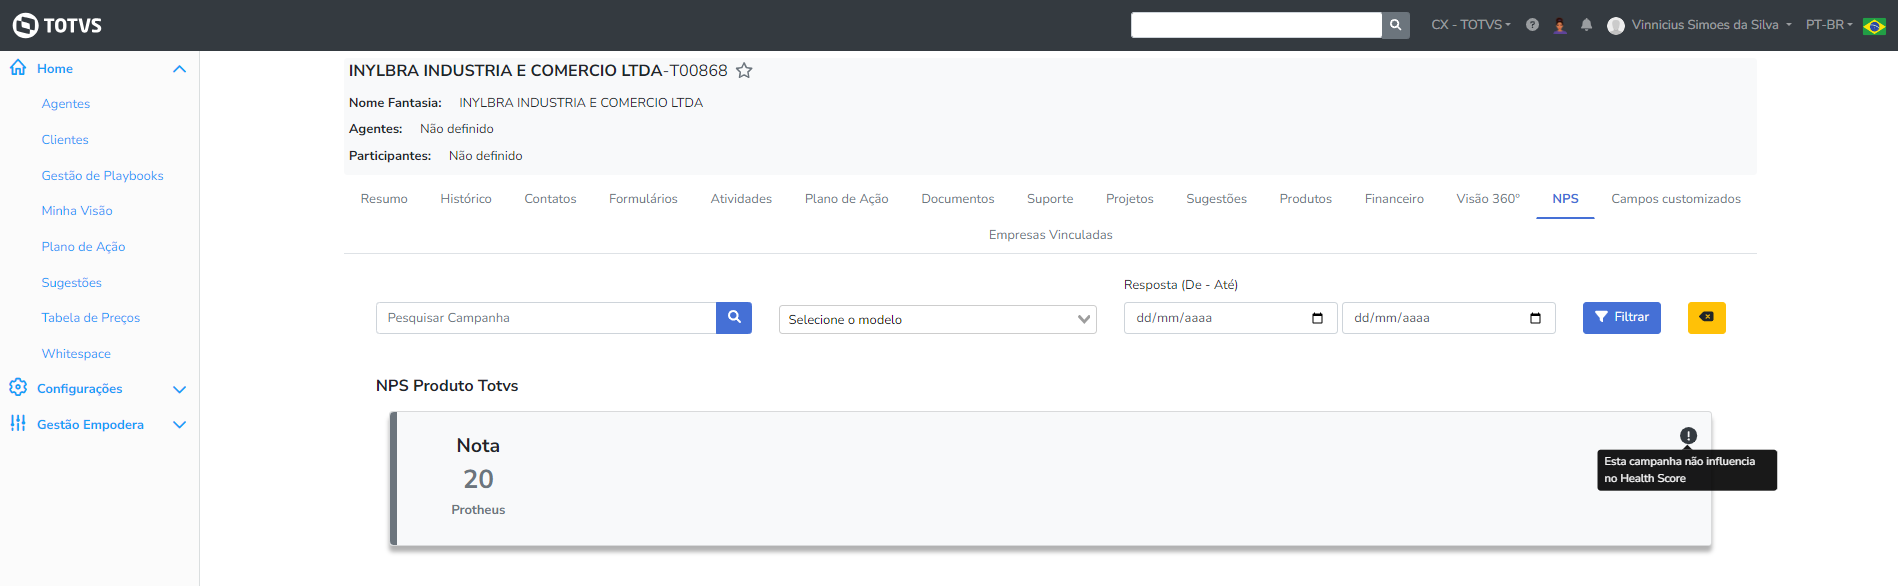Open the Projetos tab

(1130, 199)
